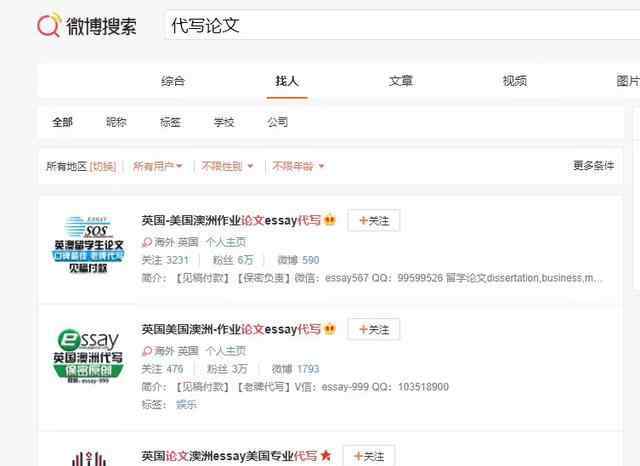Open the SOS 英澳留学生论文 avatar
Screen dimensions: 640x466
(89, 244)
